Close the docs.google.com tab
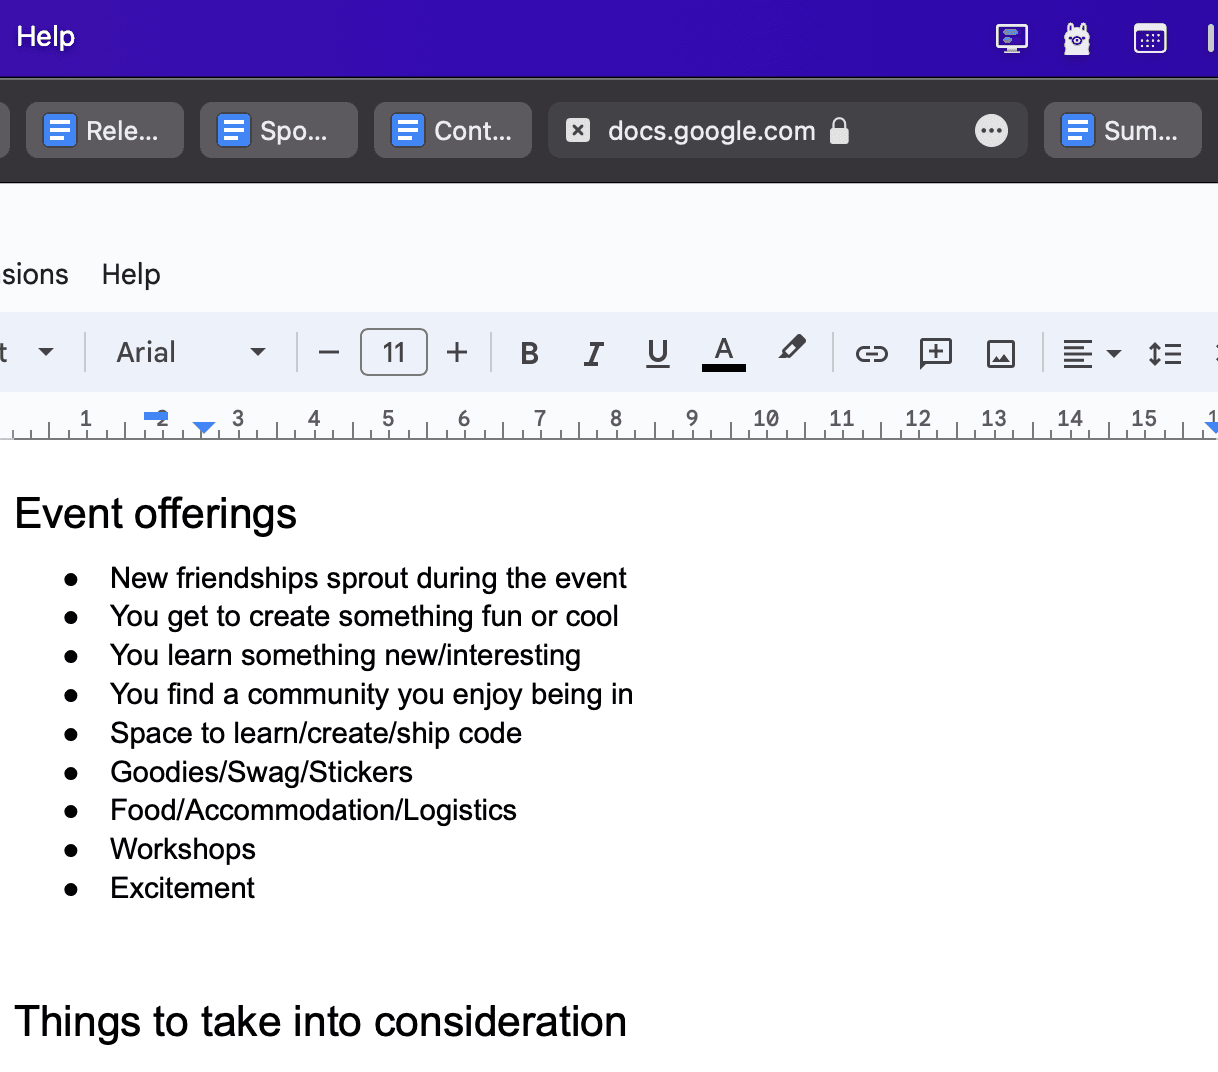The image size is (1218, 1072). pyautogui.click(x=578, y=131)
